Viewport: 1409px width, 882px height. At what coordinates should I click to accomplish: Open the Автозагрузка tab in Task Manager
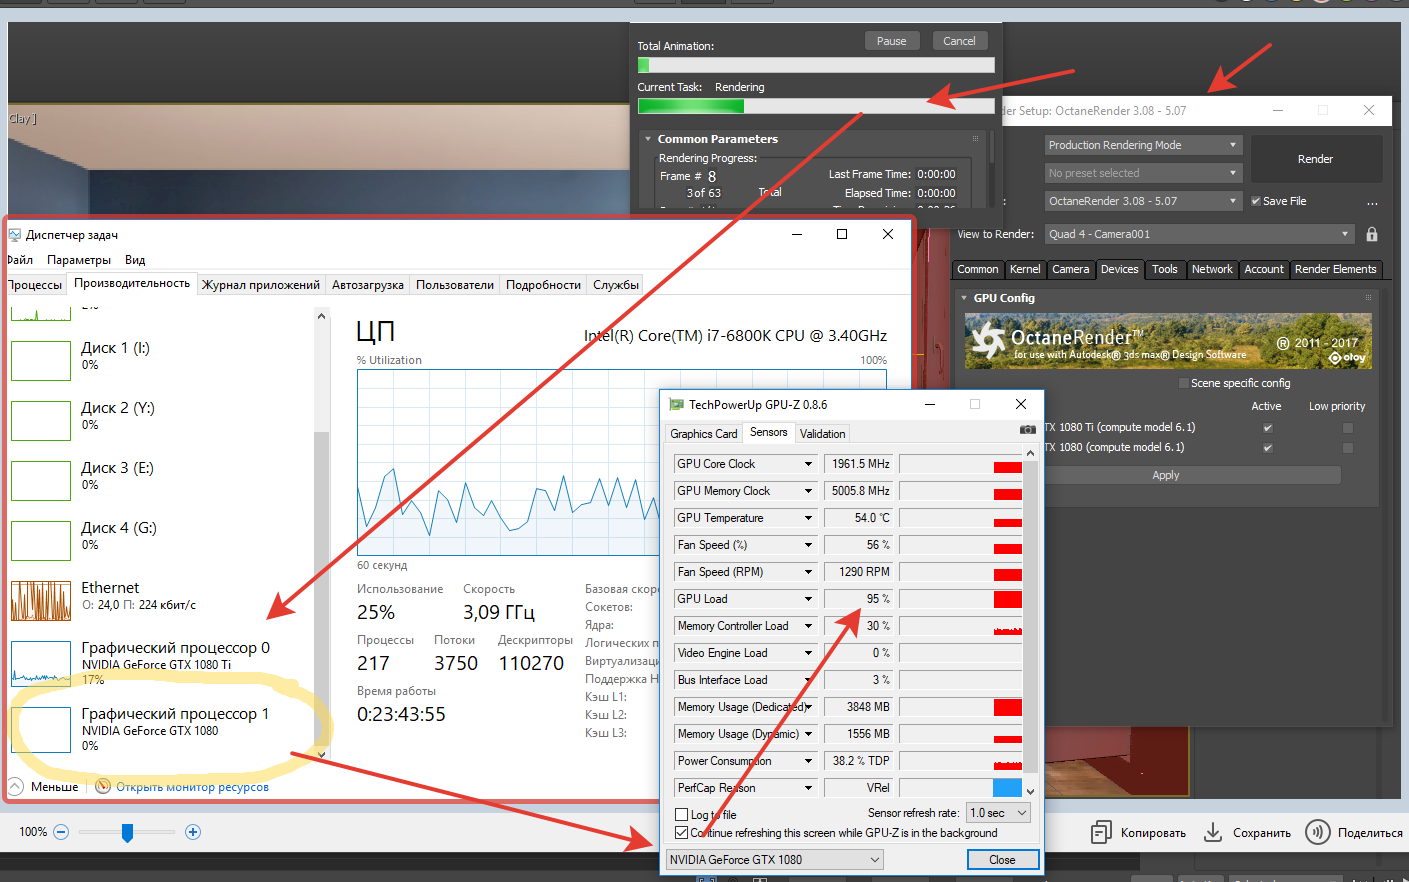click(368, 285)
